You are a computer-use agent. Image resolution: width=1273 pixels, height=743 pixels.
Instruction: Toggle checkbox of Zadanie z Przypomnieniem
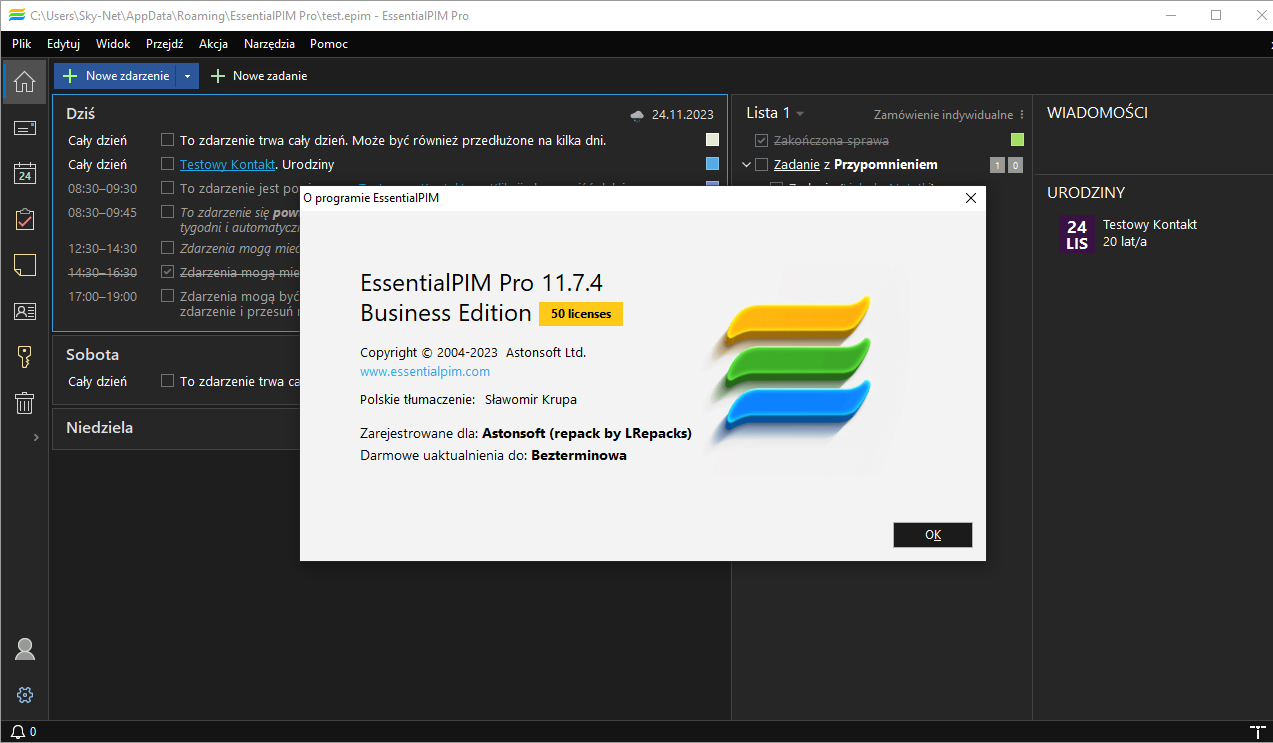click(x=762, y=165)
